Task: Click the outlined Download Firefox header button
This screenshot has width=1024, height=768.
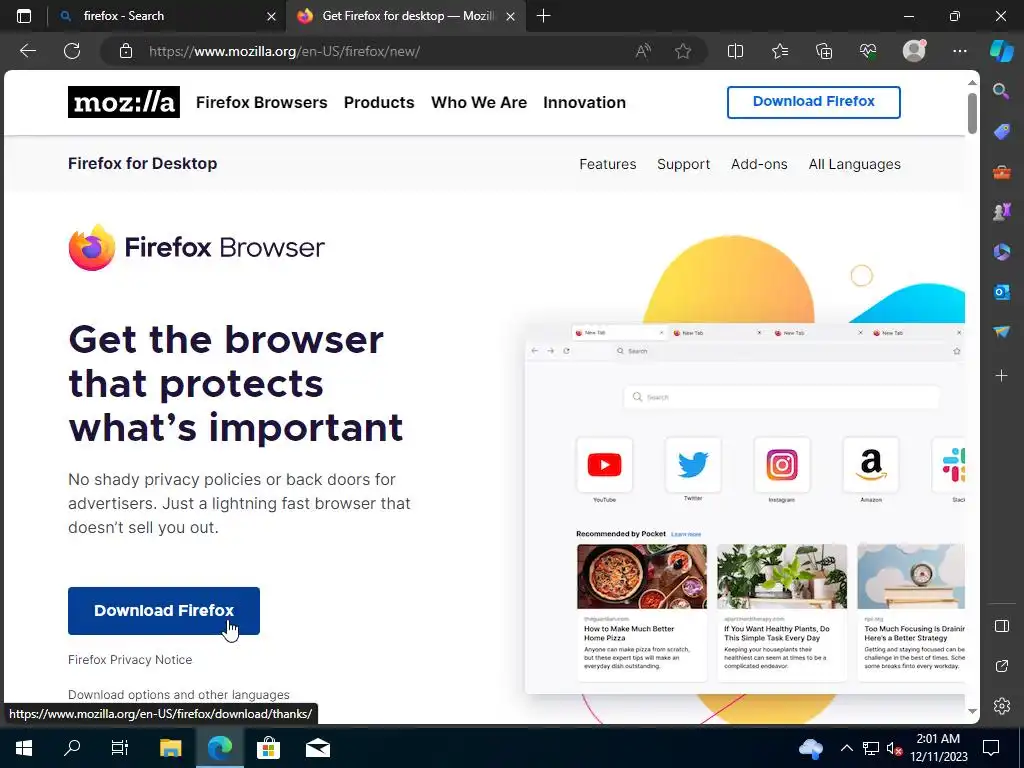Action: (814, 102)
